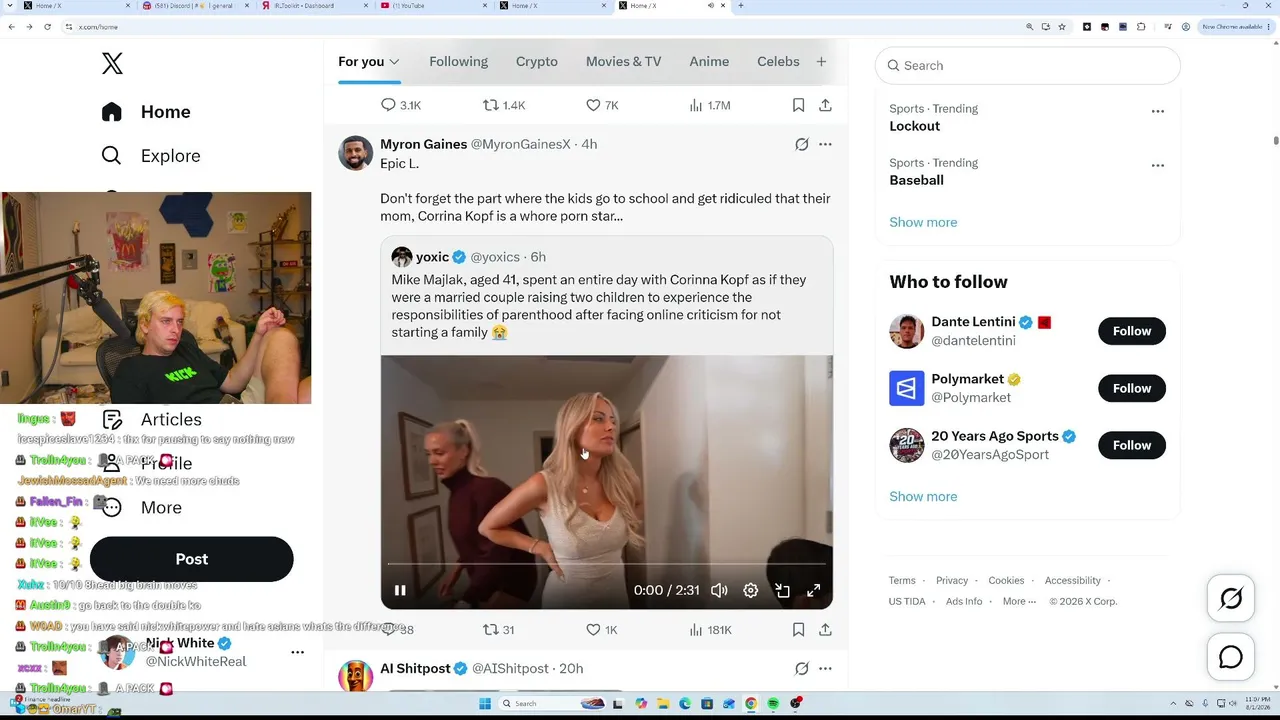Click Grok icon on AI Shitpost post

click(x=801, y=669)
